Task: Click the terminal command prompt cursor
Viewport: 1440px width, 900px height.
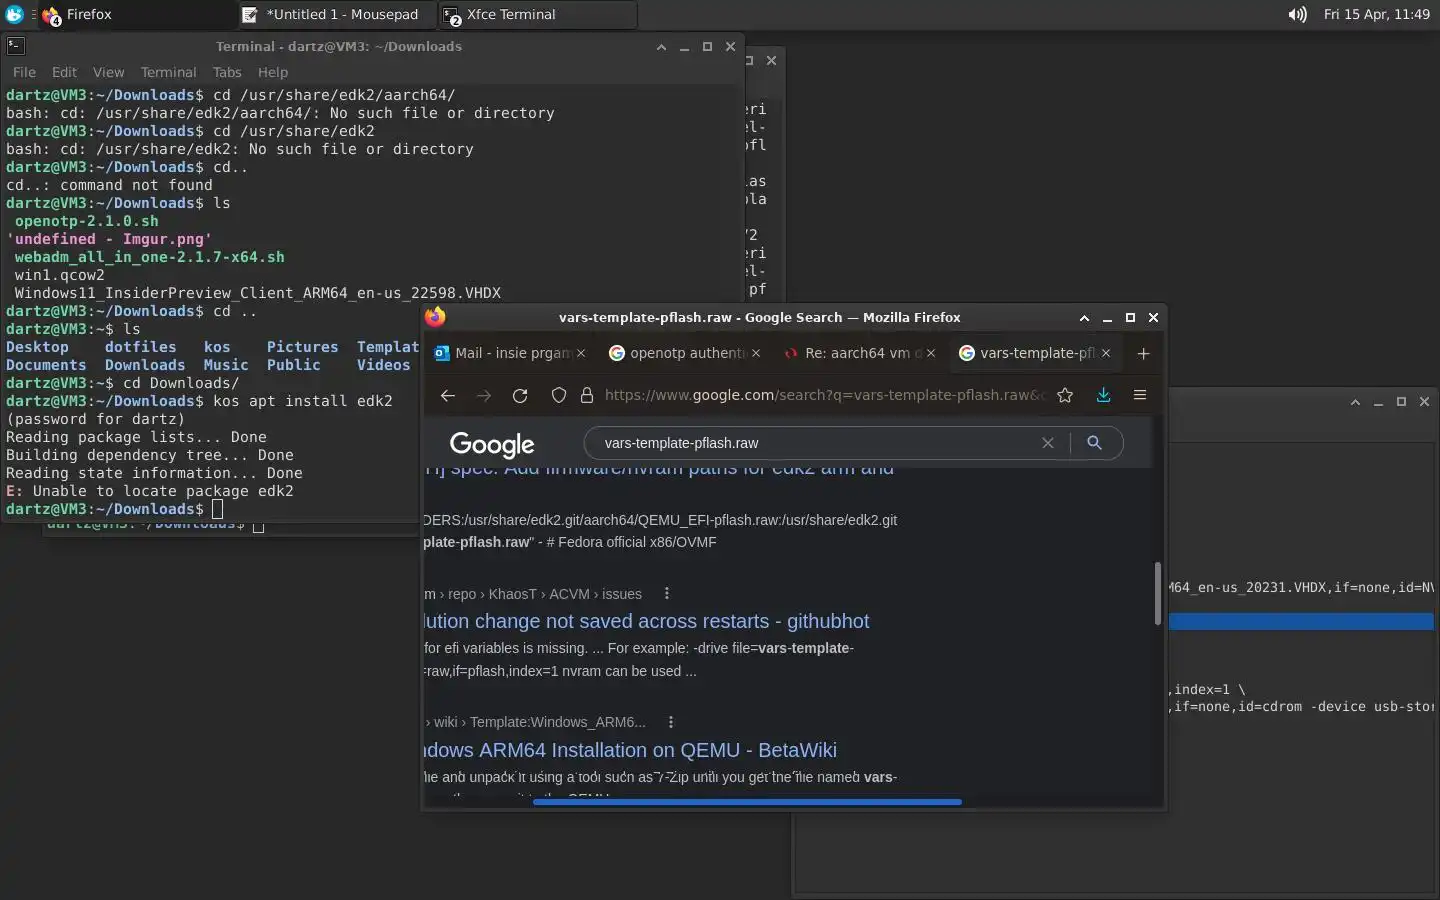Action: (x=218, y=509)
